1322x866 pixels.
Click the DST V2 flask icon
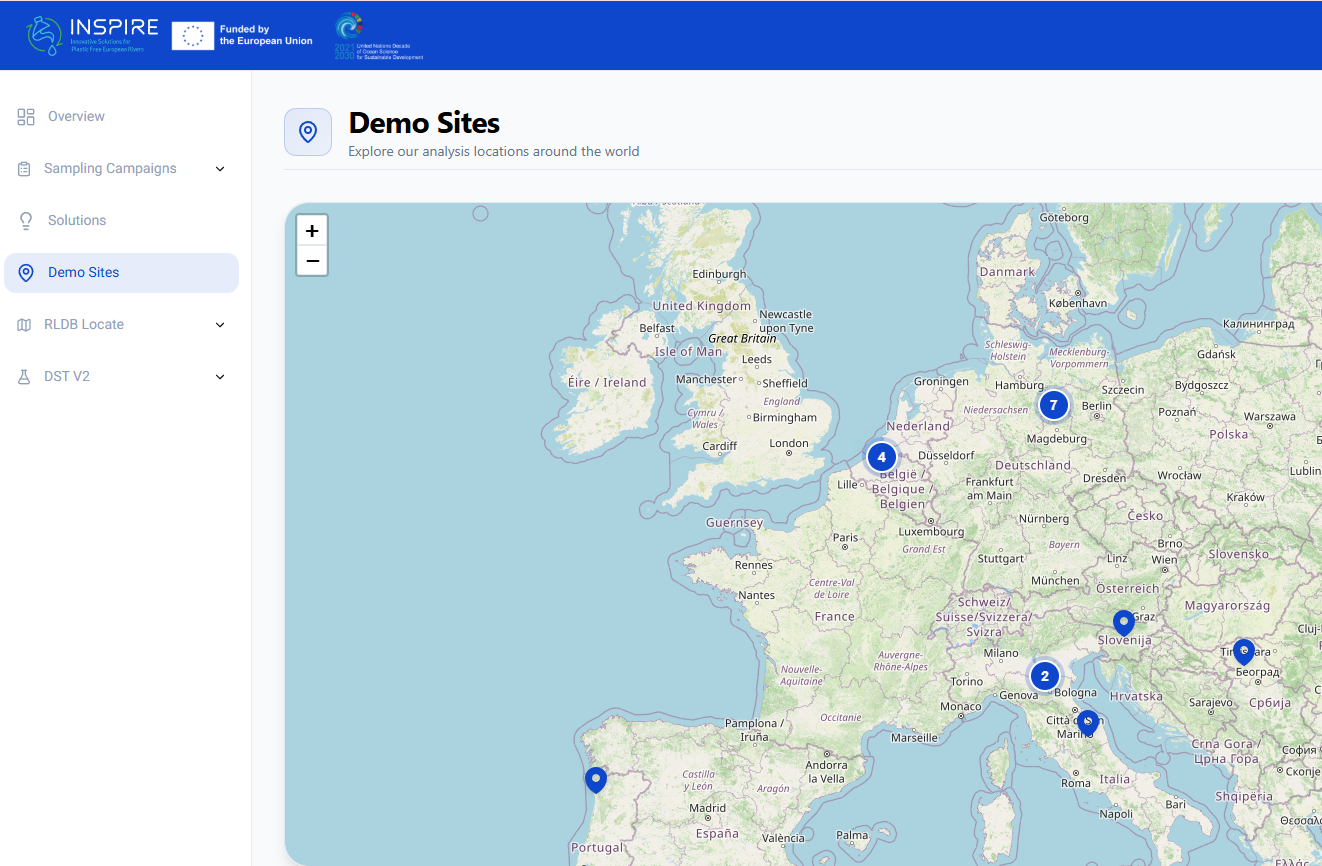coord(24,377)
